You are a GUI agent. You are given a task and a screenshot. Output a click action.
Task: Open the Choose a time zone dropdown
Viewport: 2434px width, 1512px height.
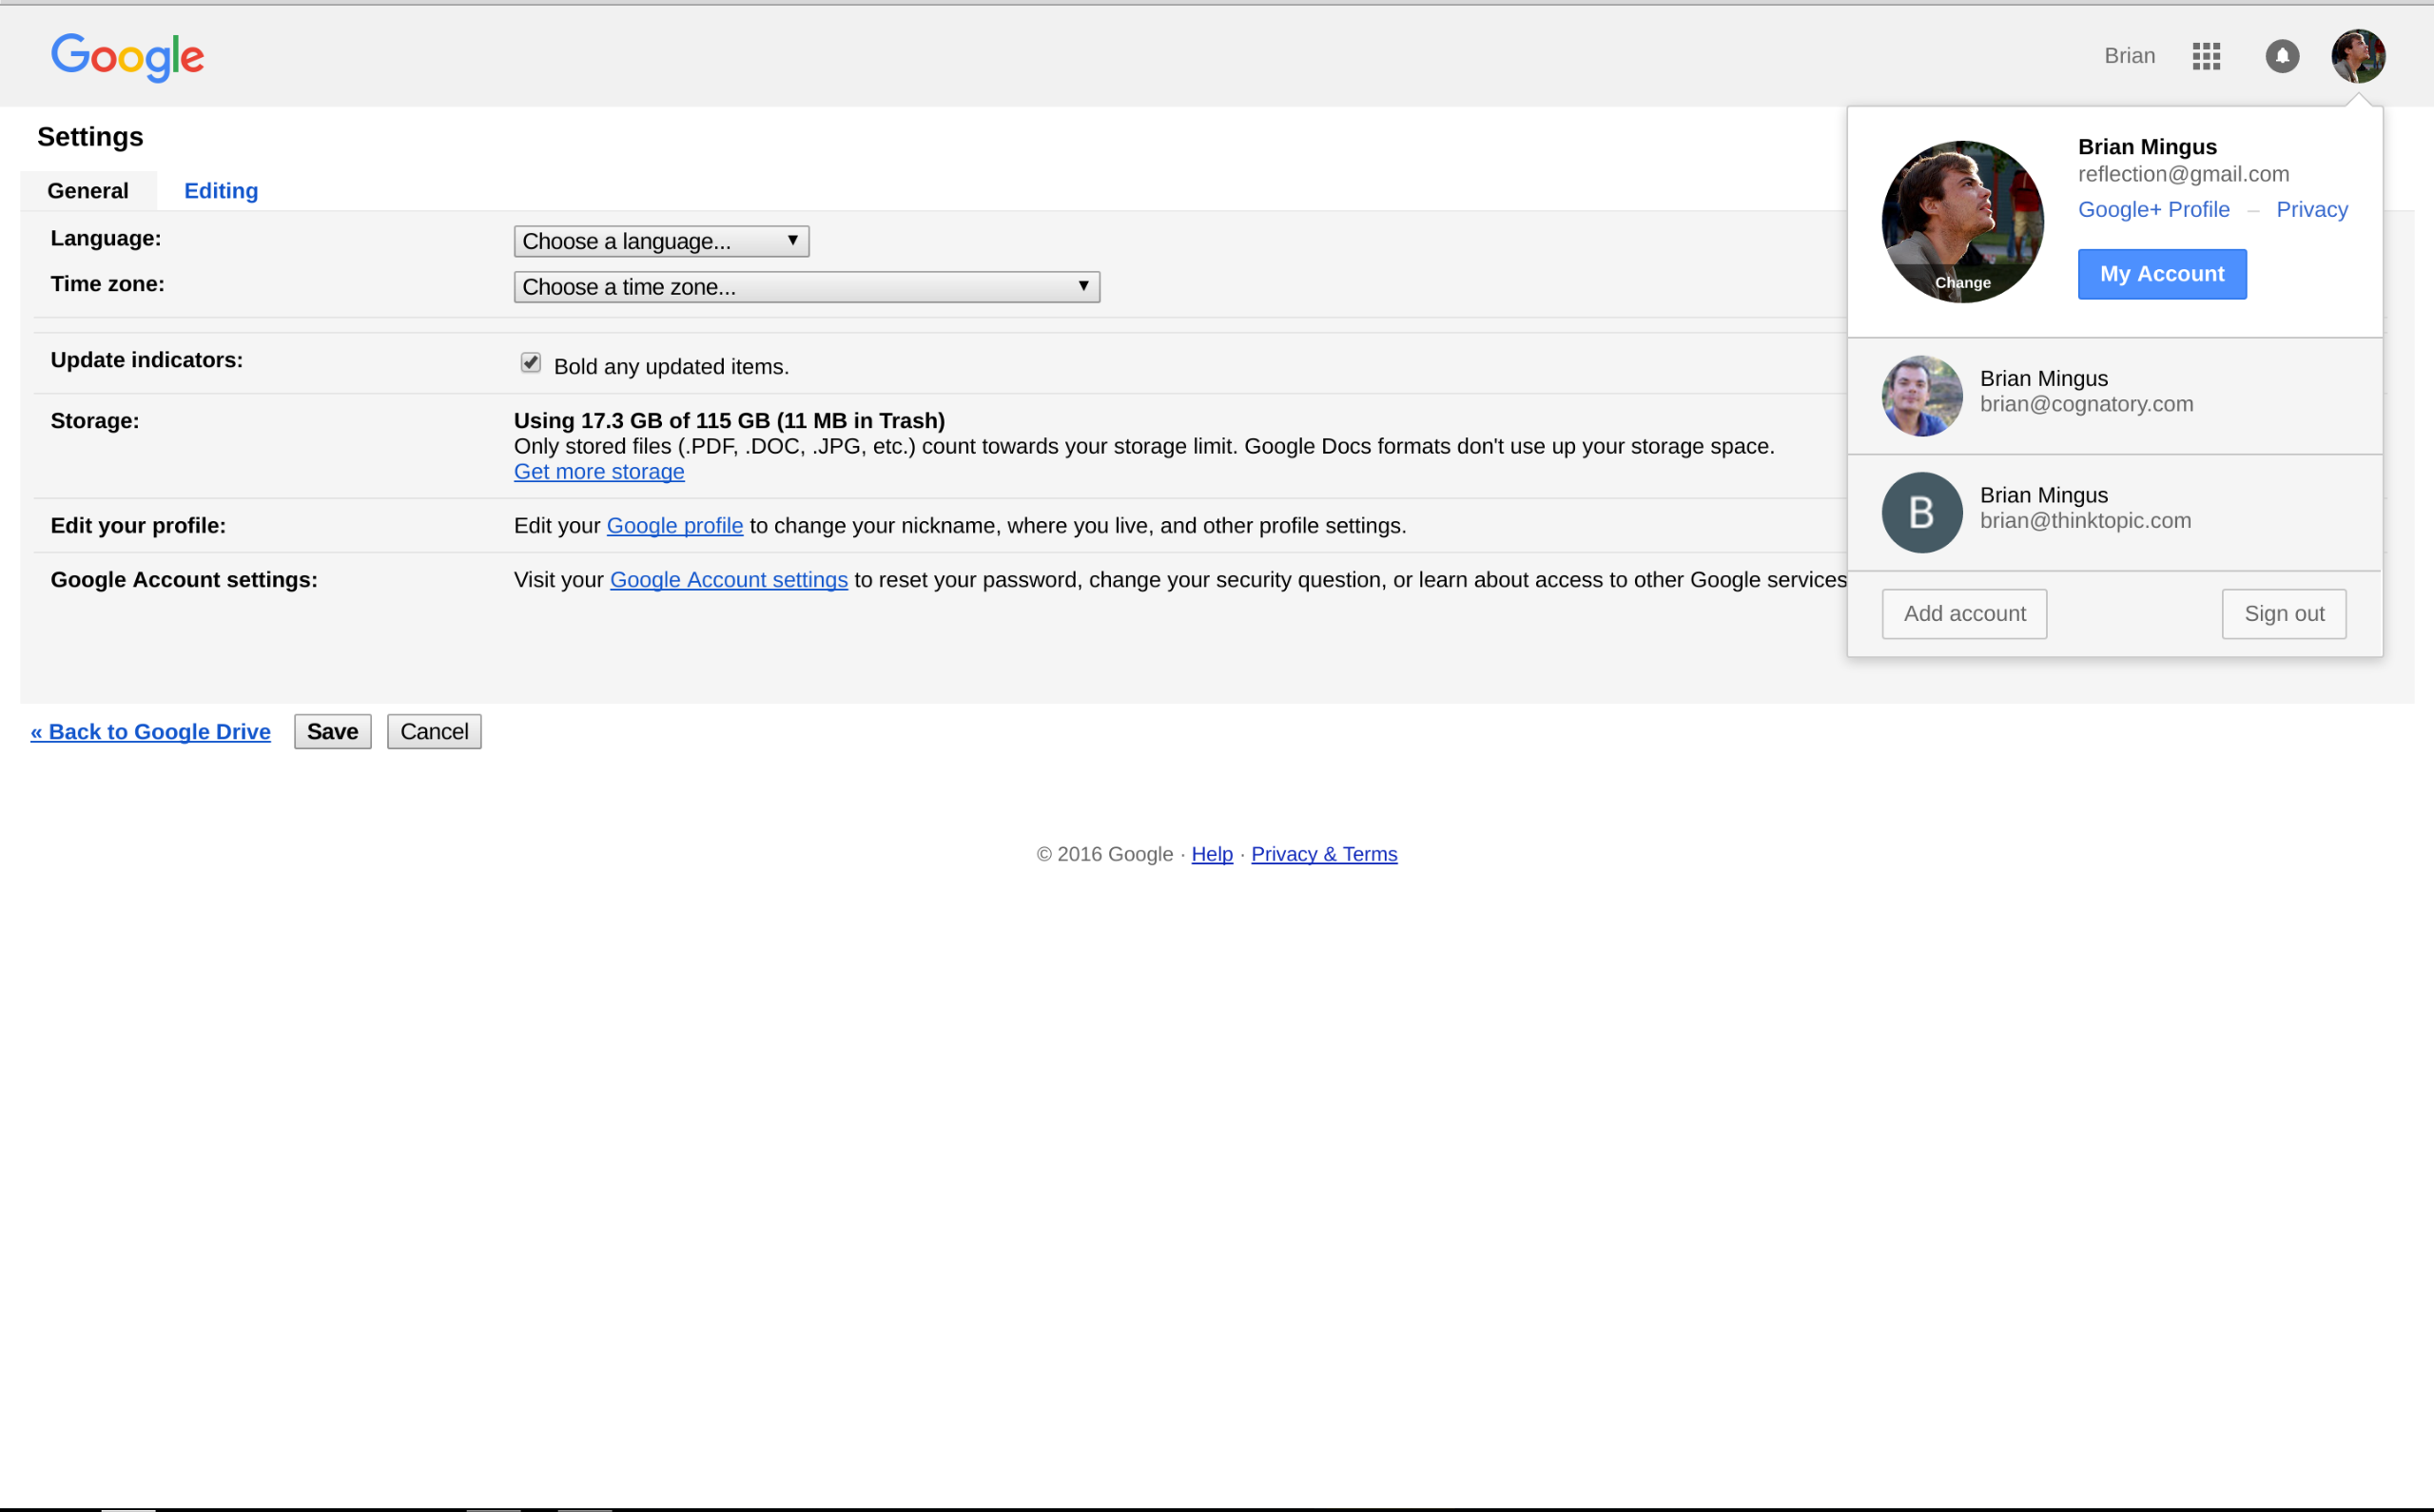(806, 287)
